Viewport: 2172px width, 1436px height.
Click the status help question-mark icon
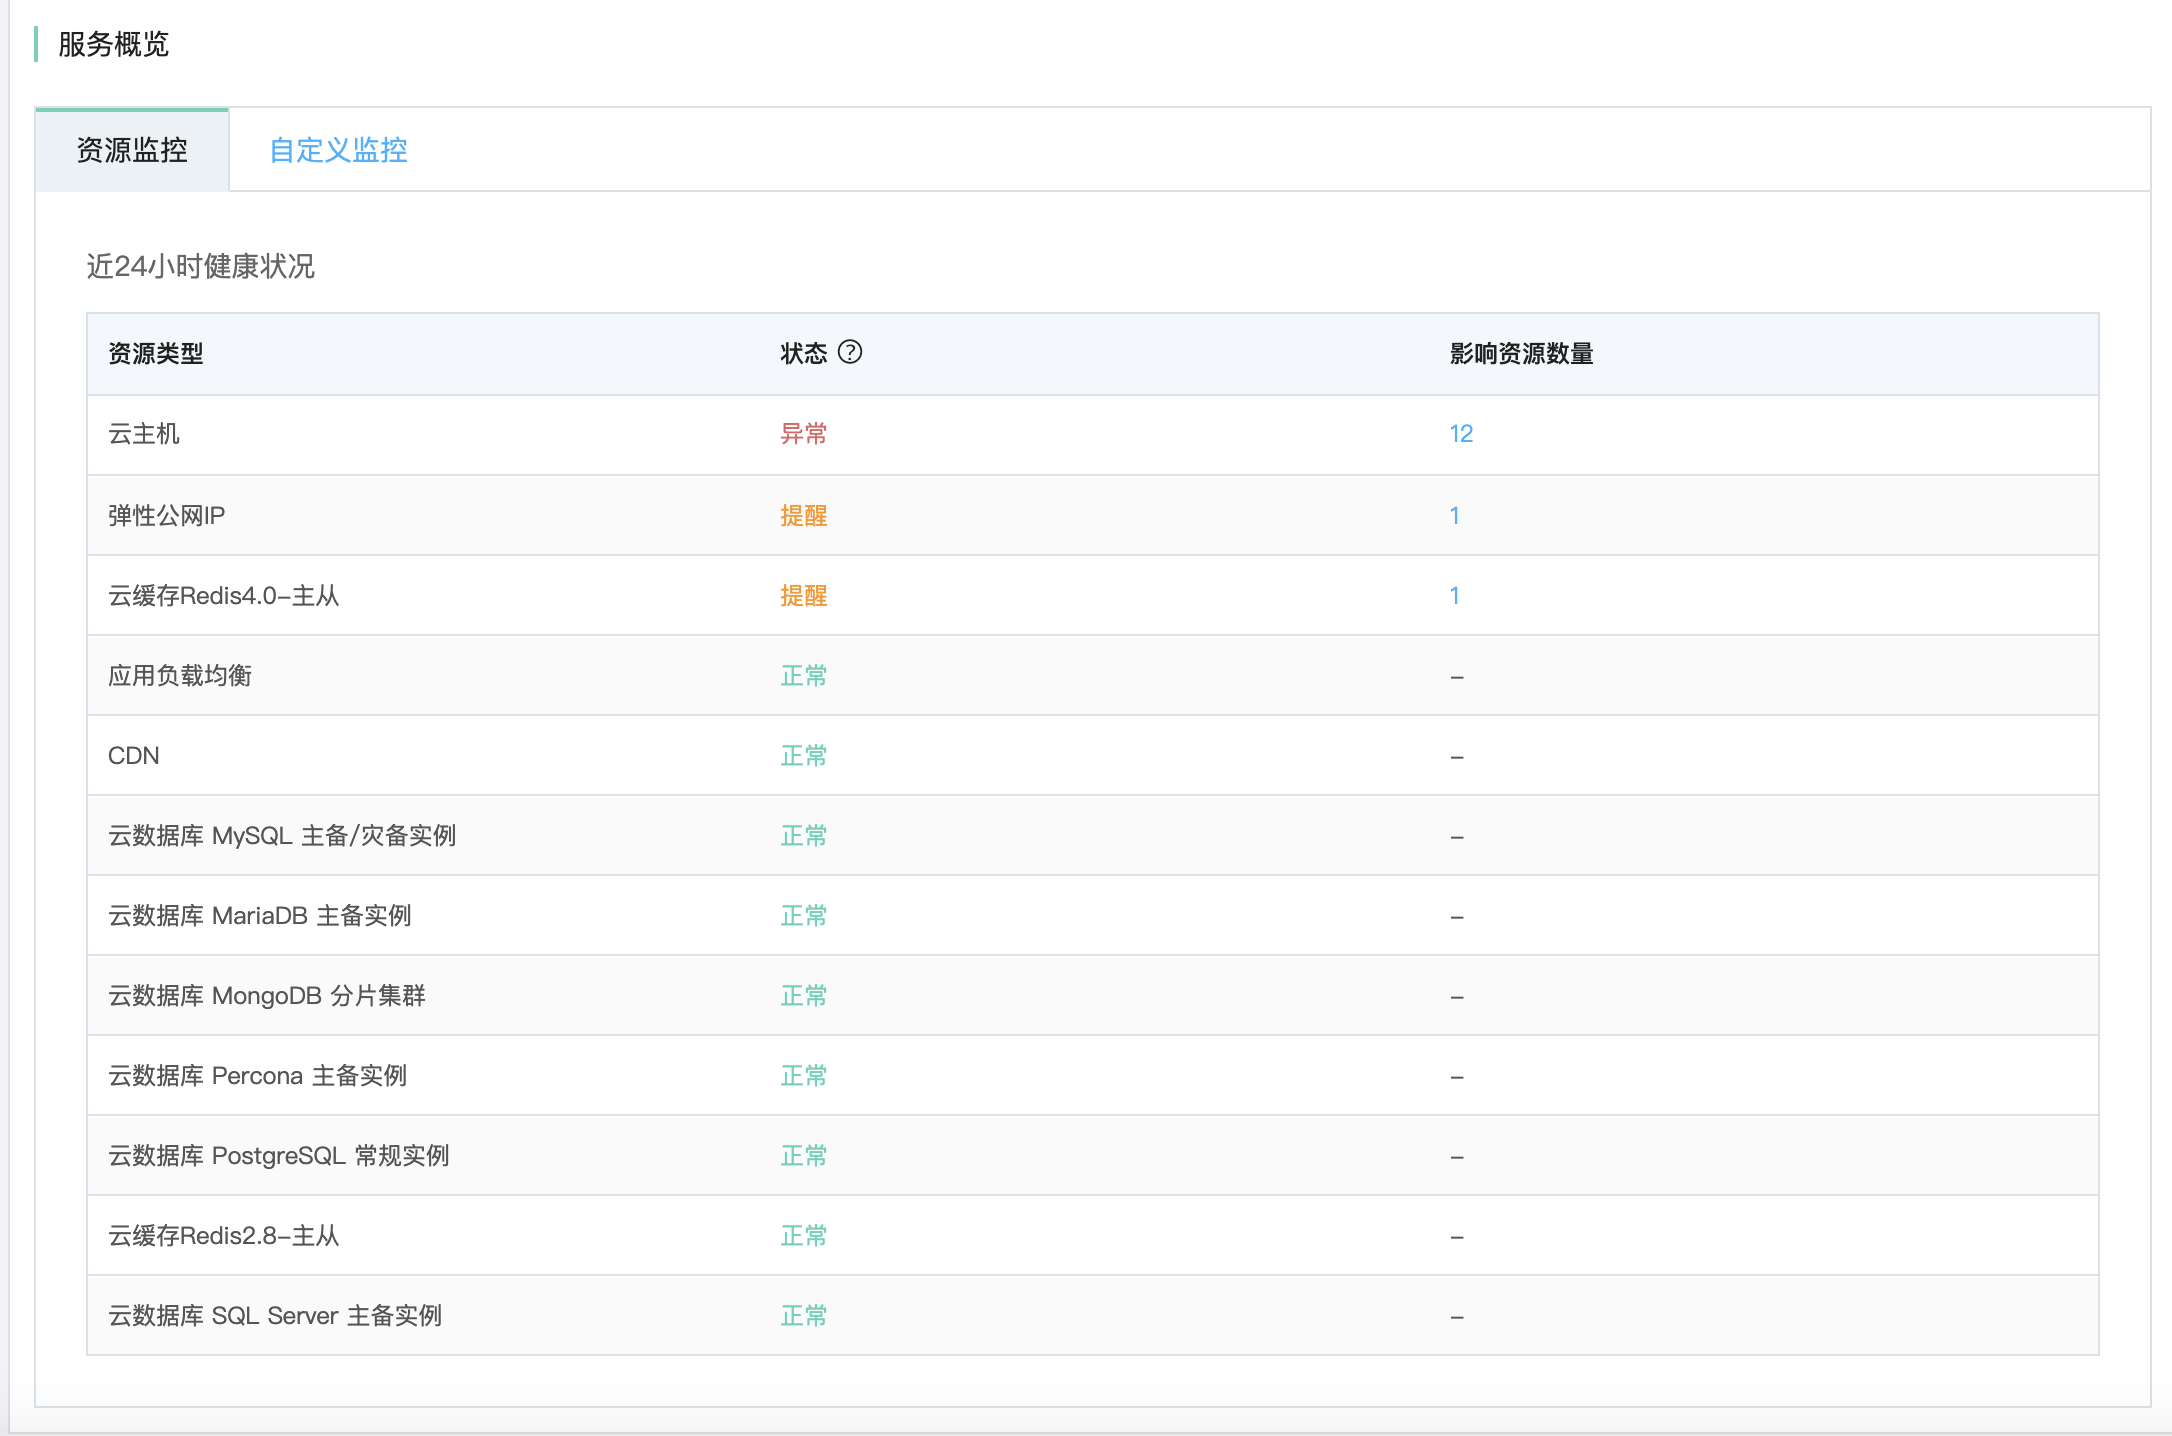849,352
